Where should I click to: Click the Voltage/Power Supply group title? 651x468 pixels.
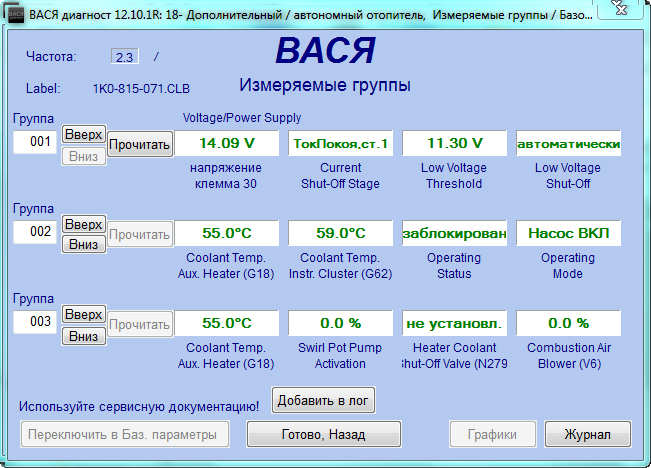coord(242,118)
